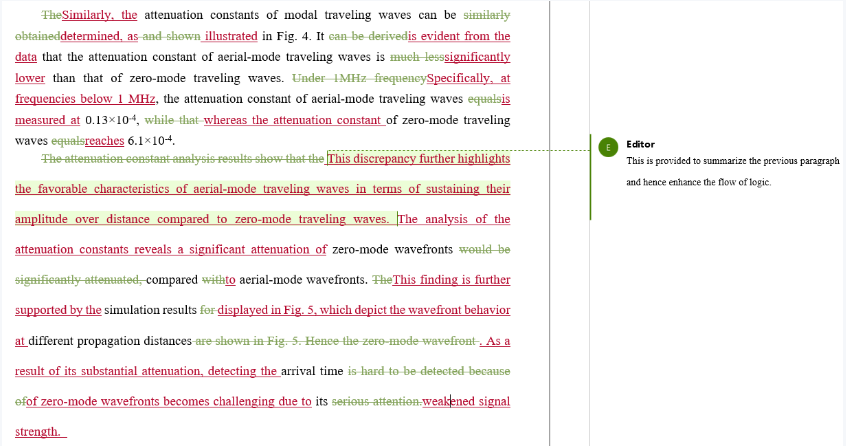Click the inserted word 'reaches'
Viewport: 846px width, 446px height.
[105, 141]
